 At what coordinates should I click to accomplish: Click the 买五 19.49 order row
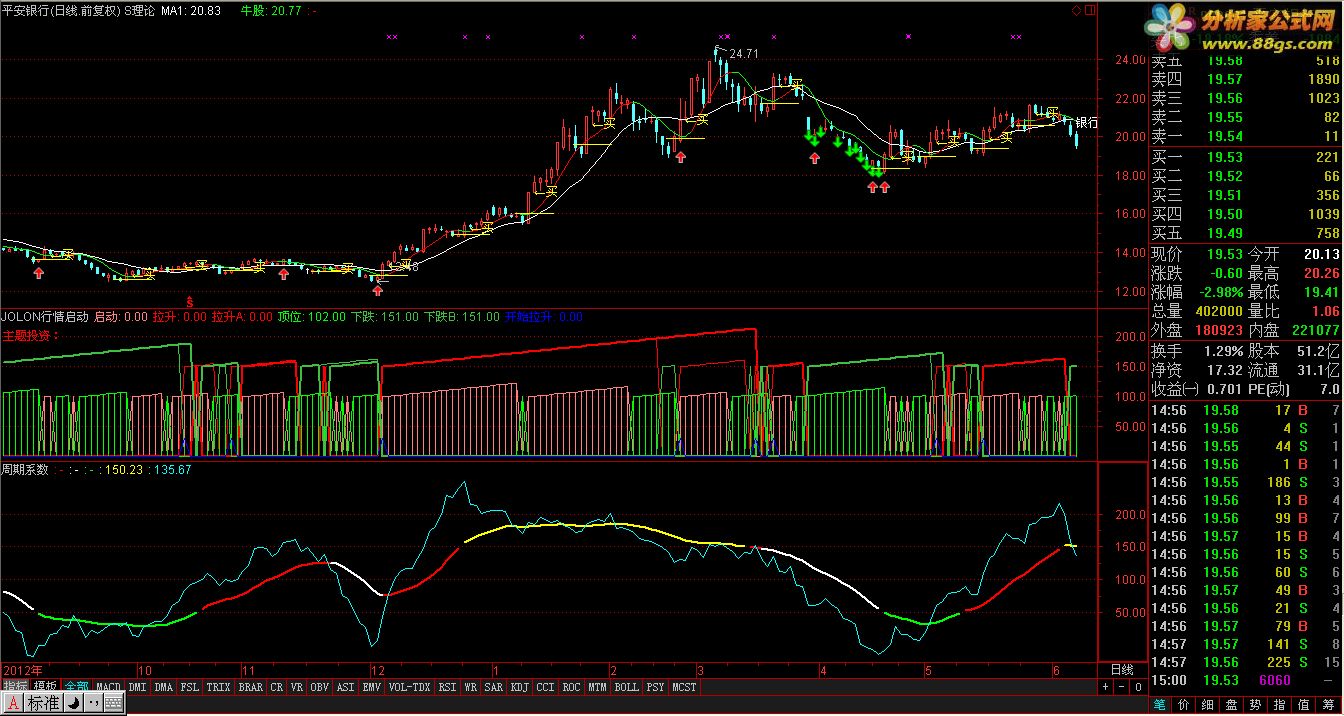[1245, 234]
